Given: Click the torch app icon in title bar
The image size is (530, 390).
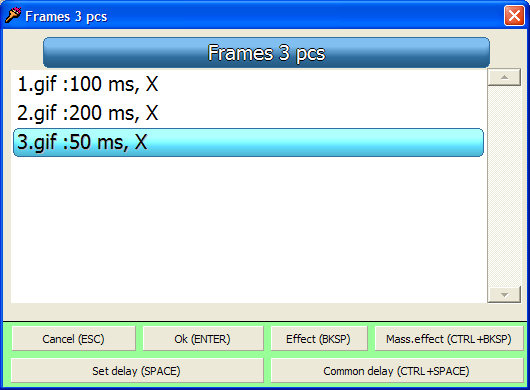Looking at the screenshot, I should 13,15.
